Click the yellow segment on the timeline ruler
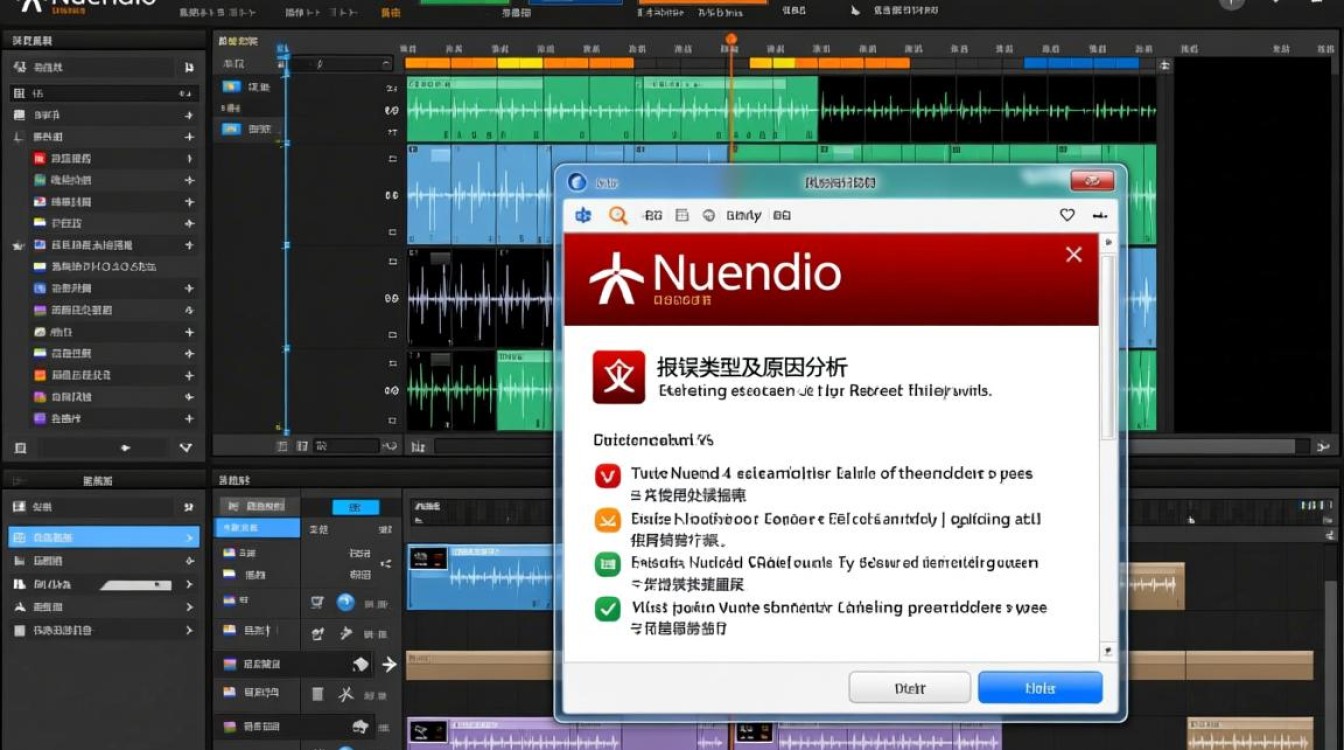The height and width of the screenshot is (750, 1344). pos(519,63)
